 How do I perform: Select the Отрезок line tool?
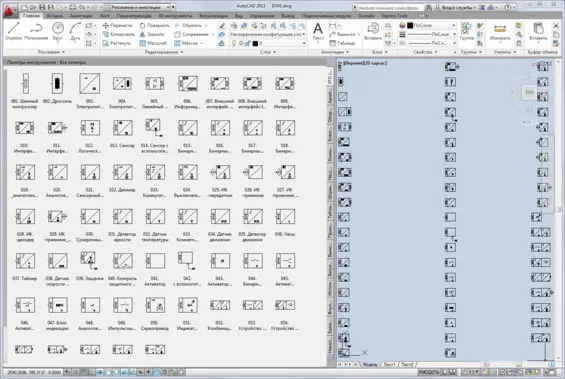click(x=14, y=31)
